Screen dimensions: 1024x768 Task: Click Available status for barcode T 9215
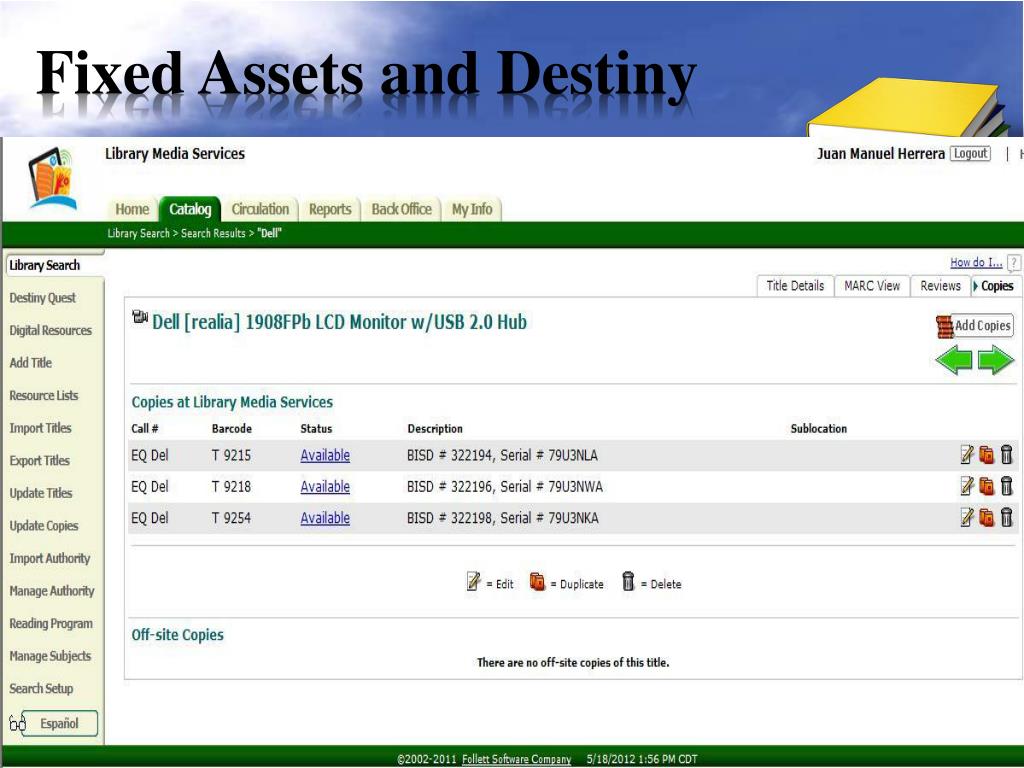click(x=325, y=455)
